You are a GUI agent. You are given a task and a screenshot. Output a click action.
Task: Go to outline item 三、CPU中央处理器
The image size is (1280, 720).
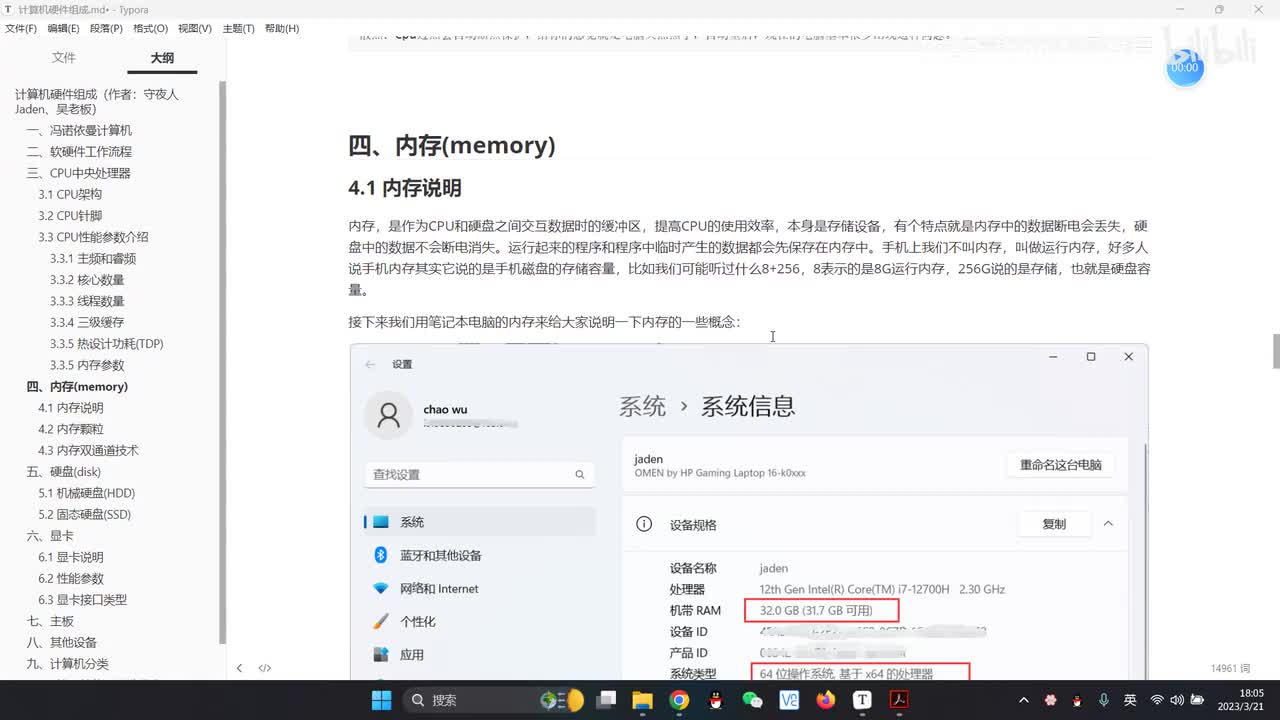pyautogui.click(x=78, y=173)
